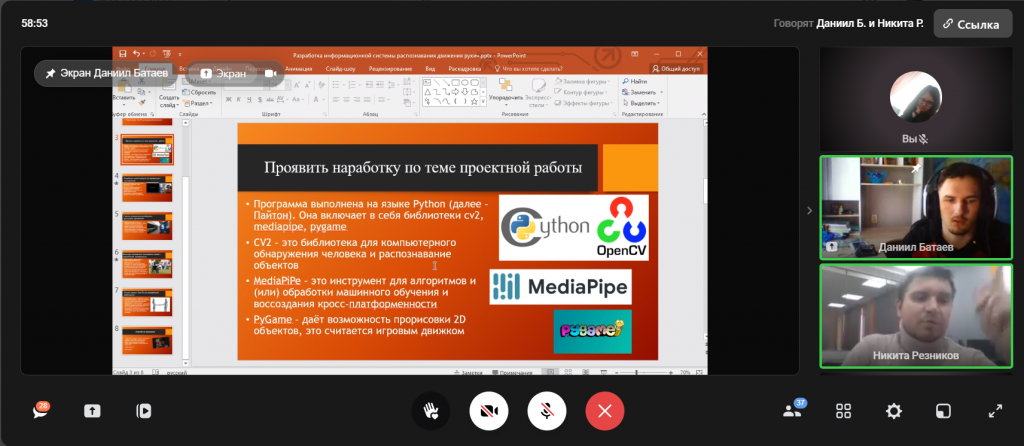The image size is (1024, 446).
Task: Expand the Заливка фигуры dropdown
Action: (583, 81)
